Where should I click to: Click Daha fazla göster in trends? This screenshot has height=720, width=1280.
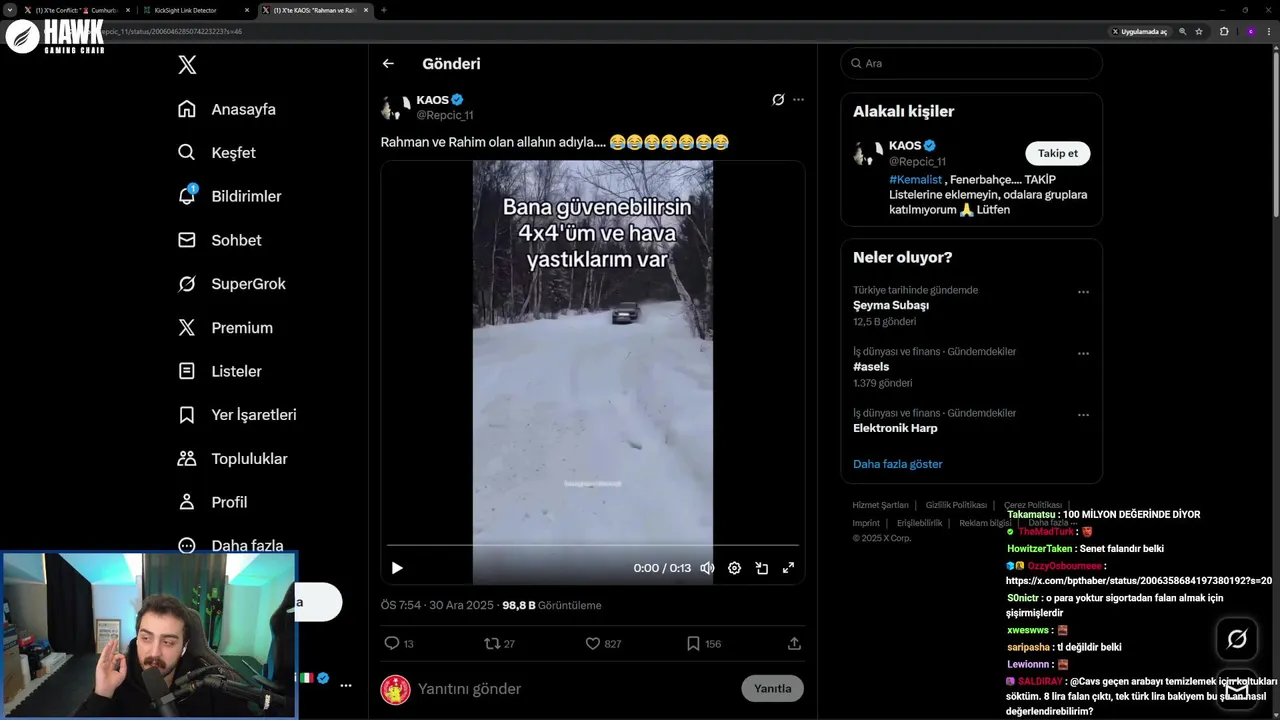point(898,464)
